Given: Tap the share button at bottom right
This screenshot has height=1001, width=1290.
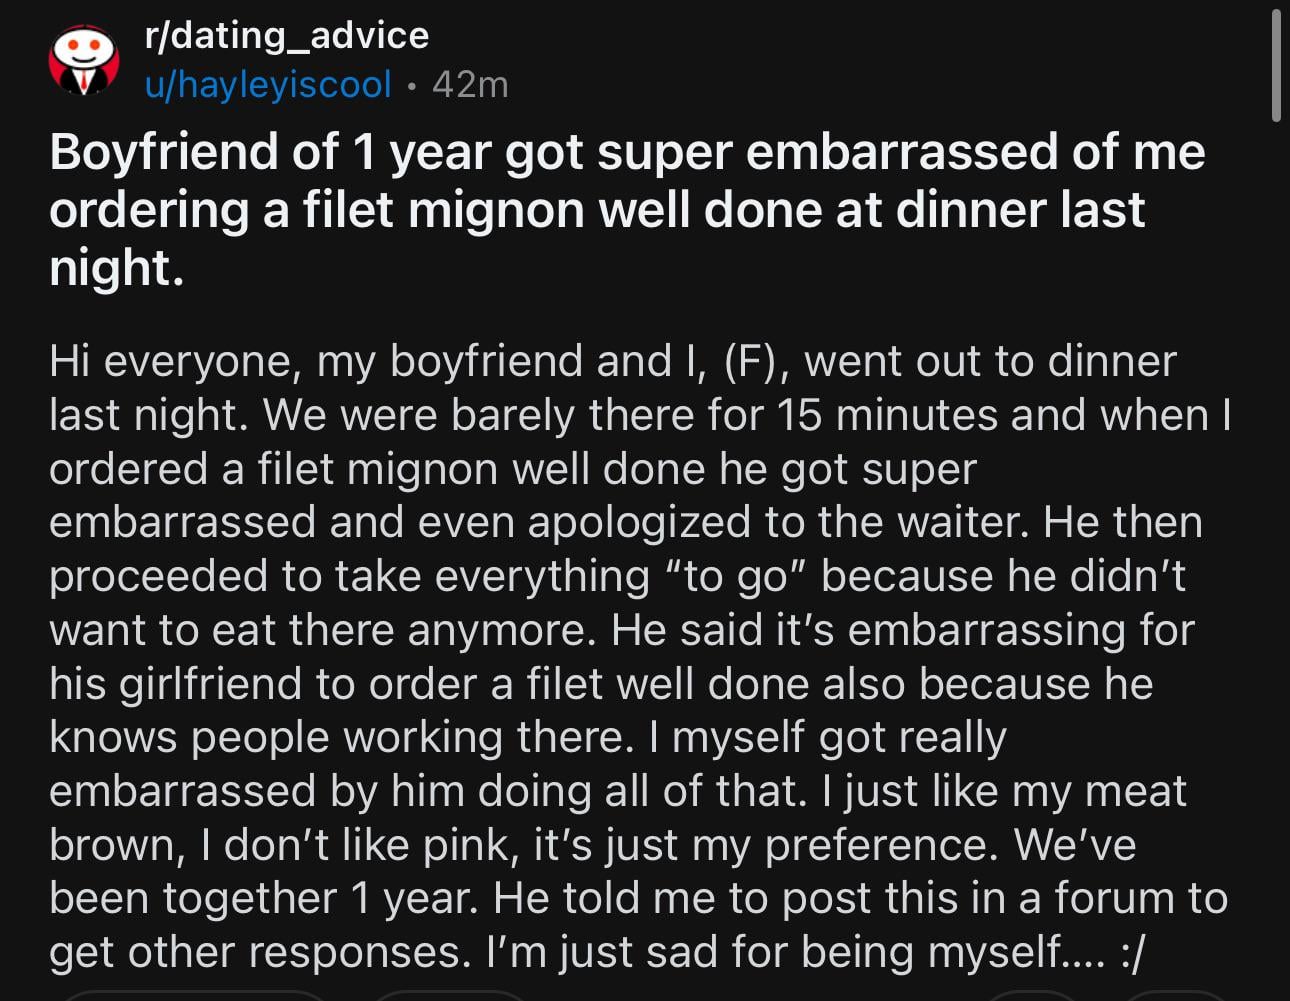Looking at the screenshot, I should [x=1175, y=996].
